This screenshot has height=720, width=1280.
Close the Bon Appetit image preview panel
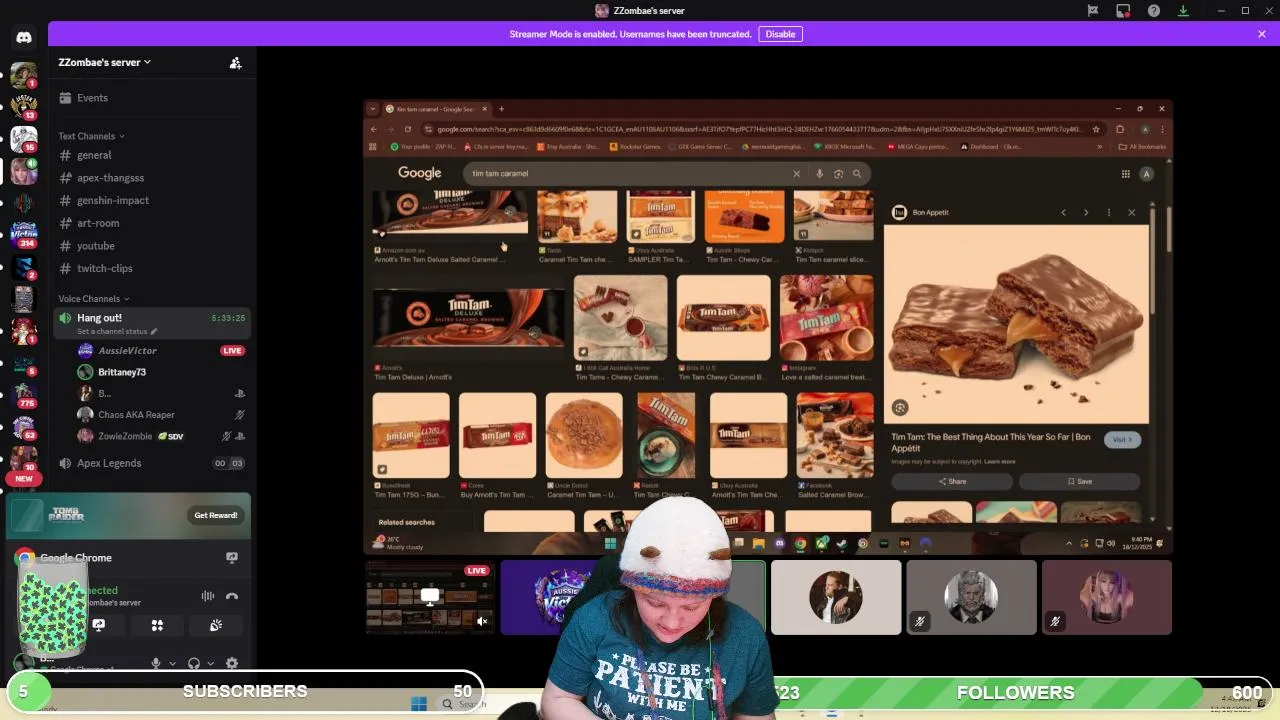click(x=1131, y=212)
